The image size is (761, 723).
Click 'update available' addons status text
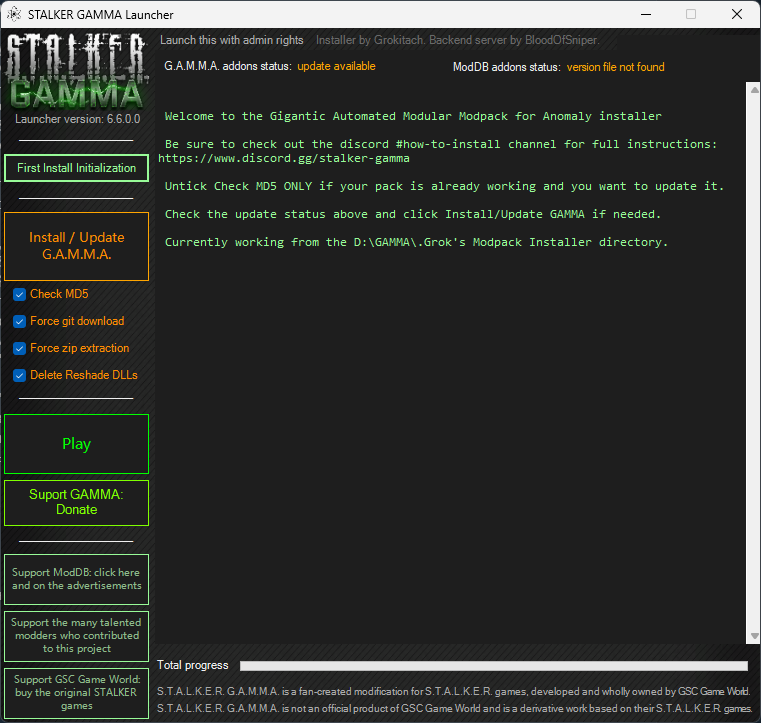(336, 66)
